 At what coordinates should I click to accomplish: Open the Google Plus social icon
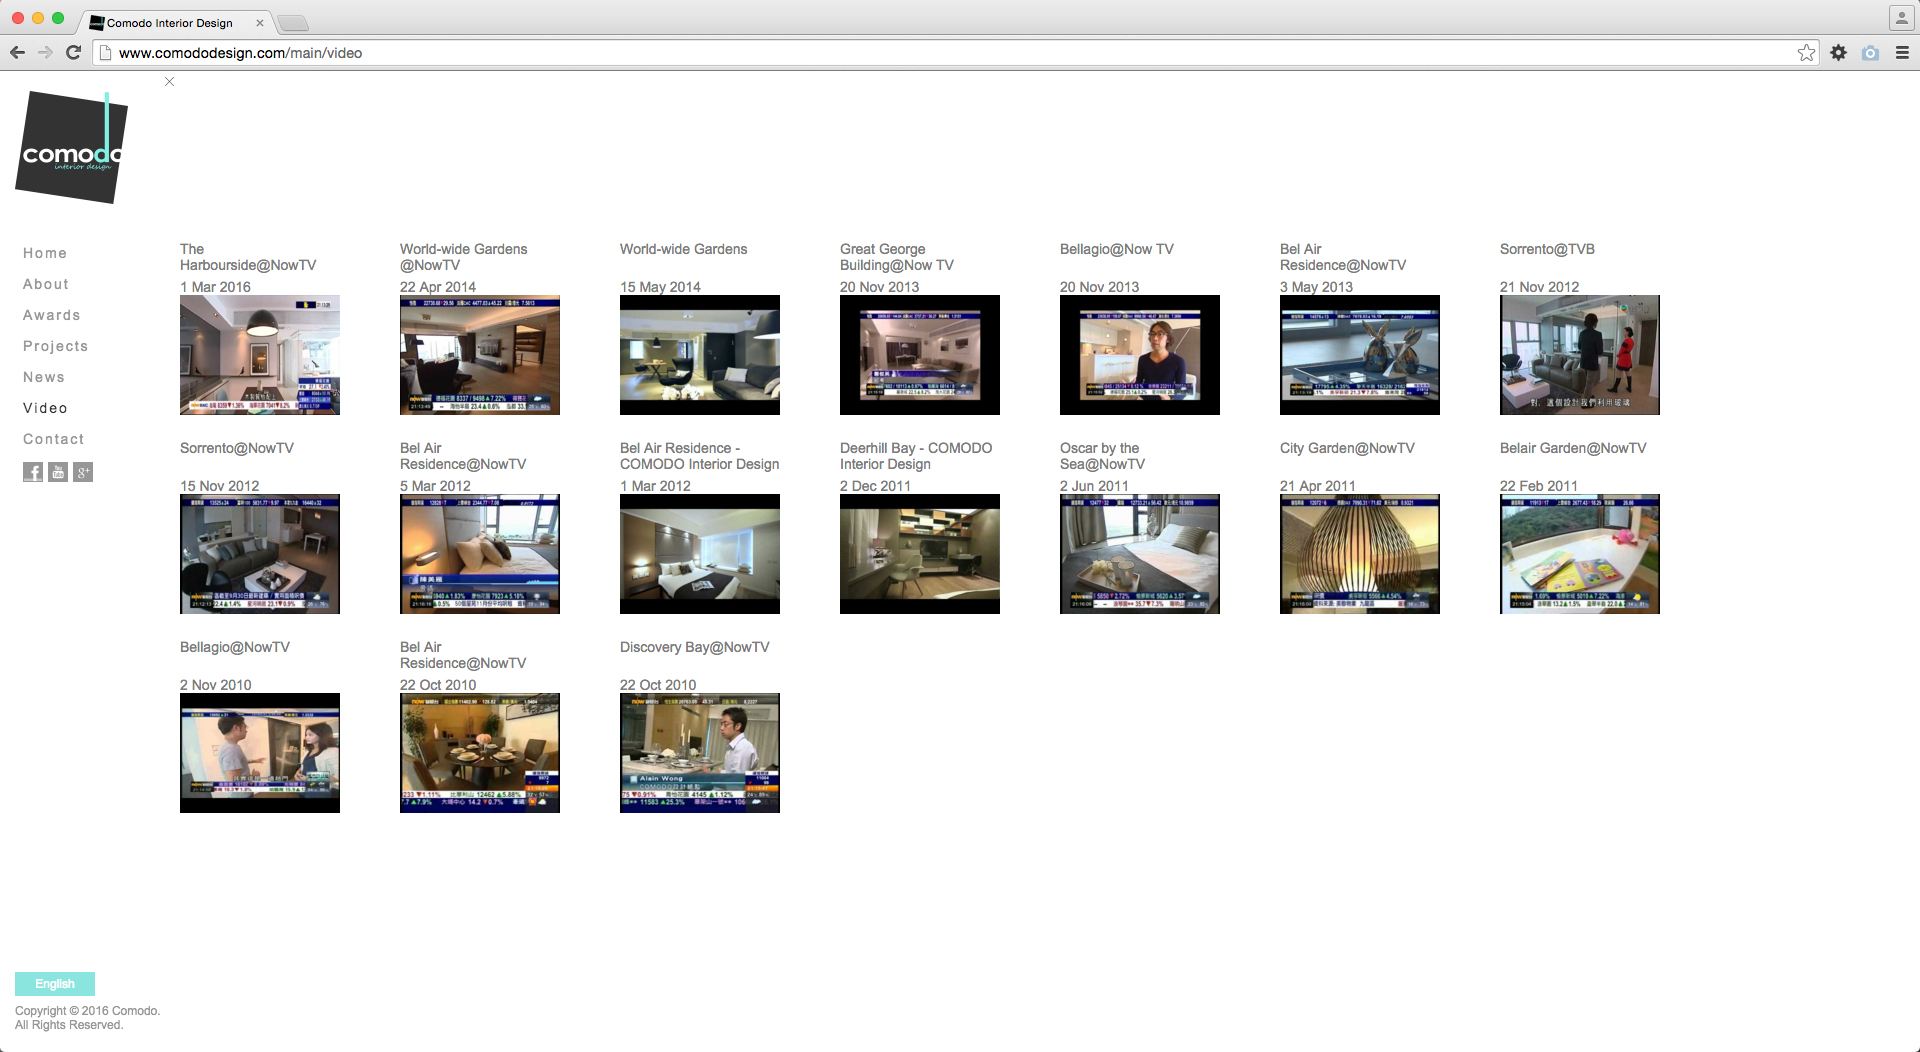click(83, 472)
